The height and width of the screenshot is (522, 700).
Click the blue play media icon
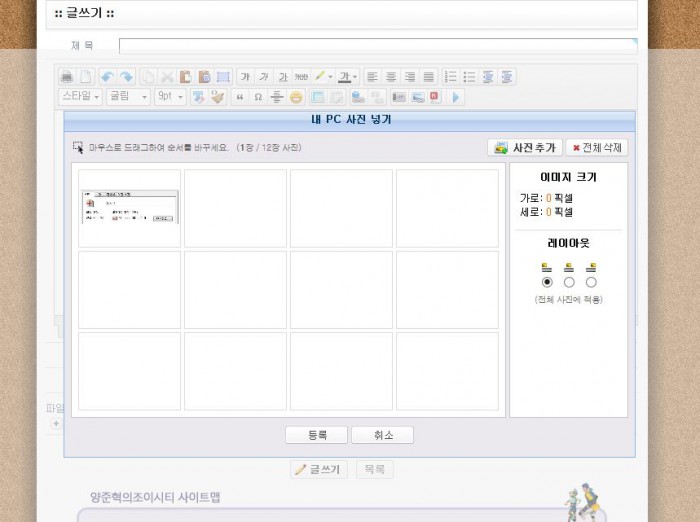(456, 97)
